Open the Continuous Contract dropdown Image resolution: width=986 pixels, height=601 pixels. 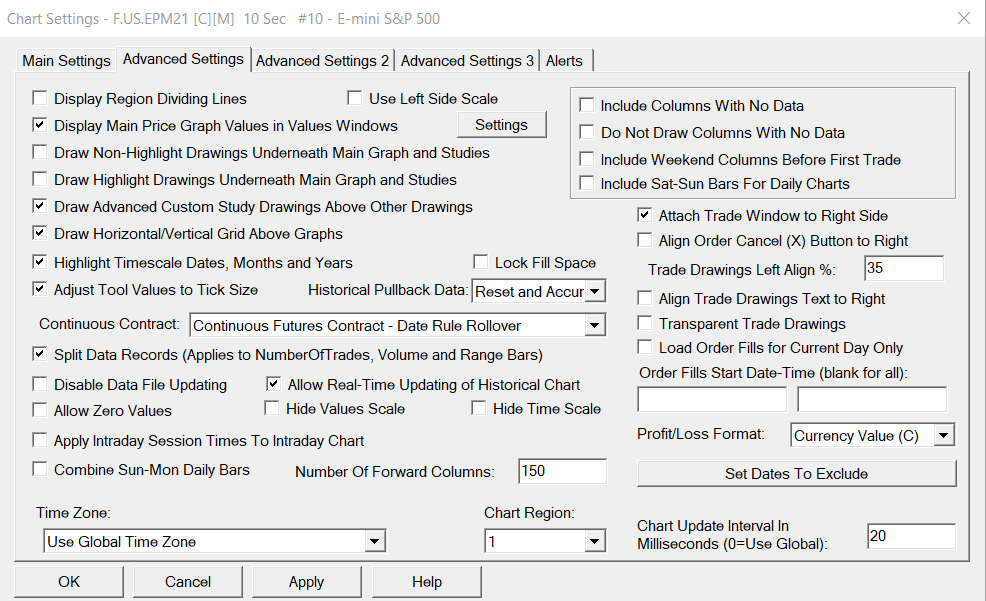pos(595,325)
